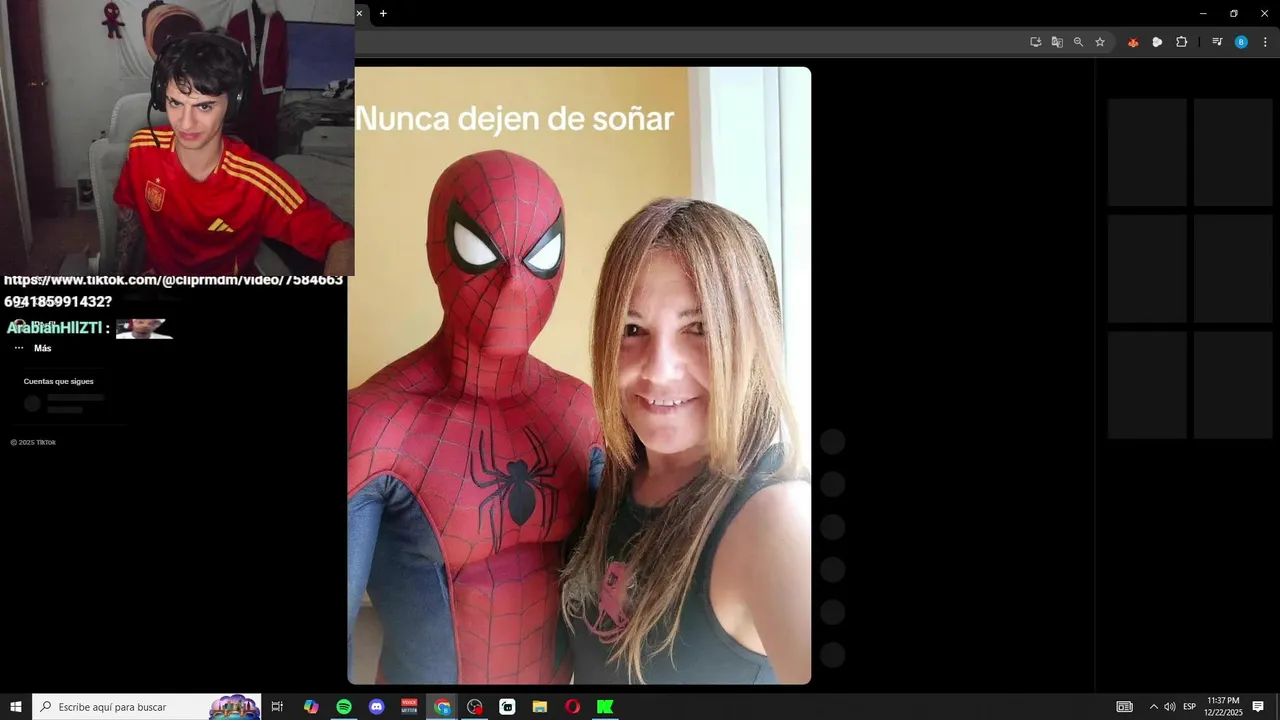1280x720 pixels.
Task: Open the red fox extension icon
Action: pyautogui.click(x=1133, y=42)
